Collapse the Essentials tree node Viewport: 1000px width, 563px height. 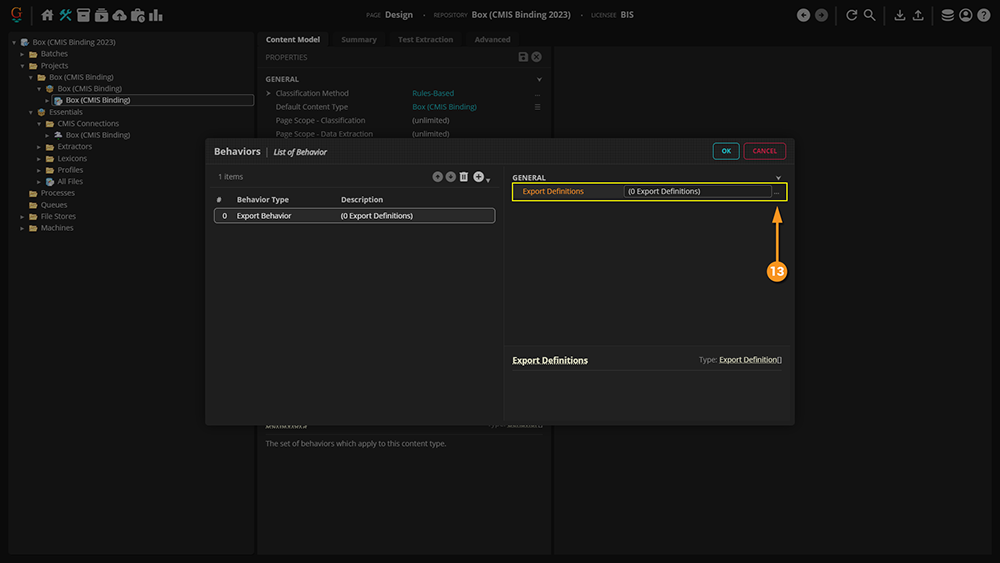point(31,112)
